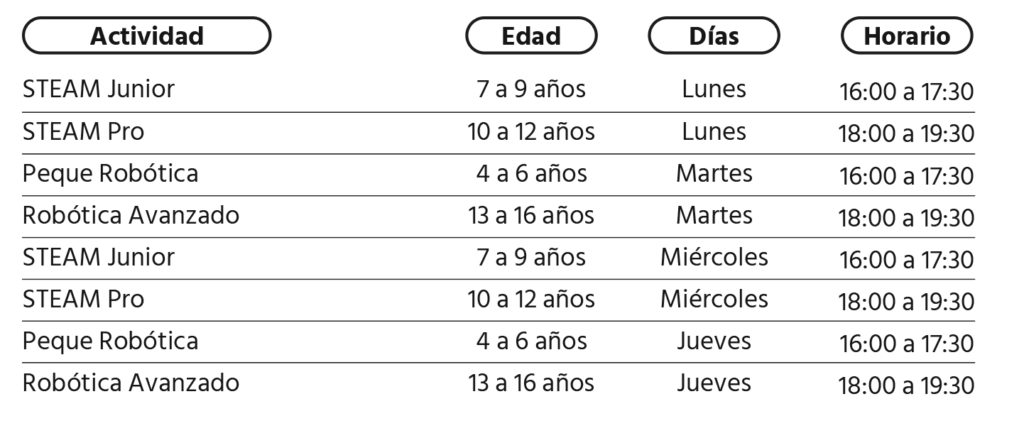The height and width of the screenshot is (443, 1024).
Task: Click STEAM Pro in the Lunes row
Action: coord(84,131)
